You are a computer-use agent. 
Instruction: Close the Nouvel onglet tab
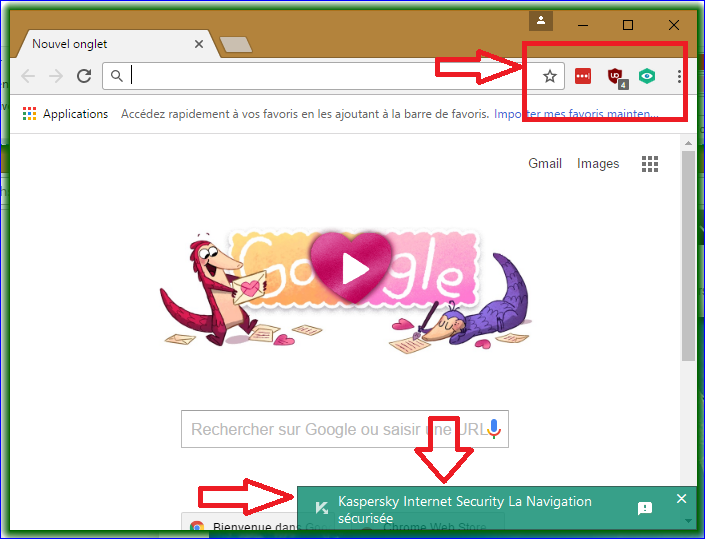(x=199, y=44)
